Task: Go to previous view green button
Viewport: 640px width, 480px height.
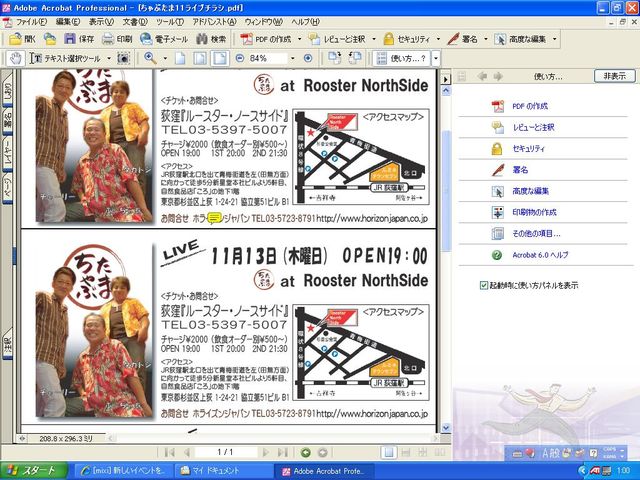Action: coord(305,452)
